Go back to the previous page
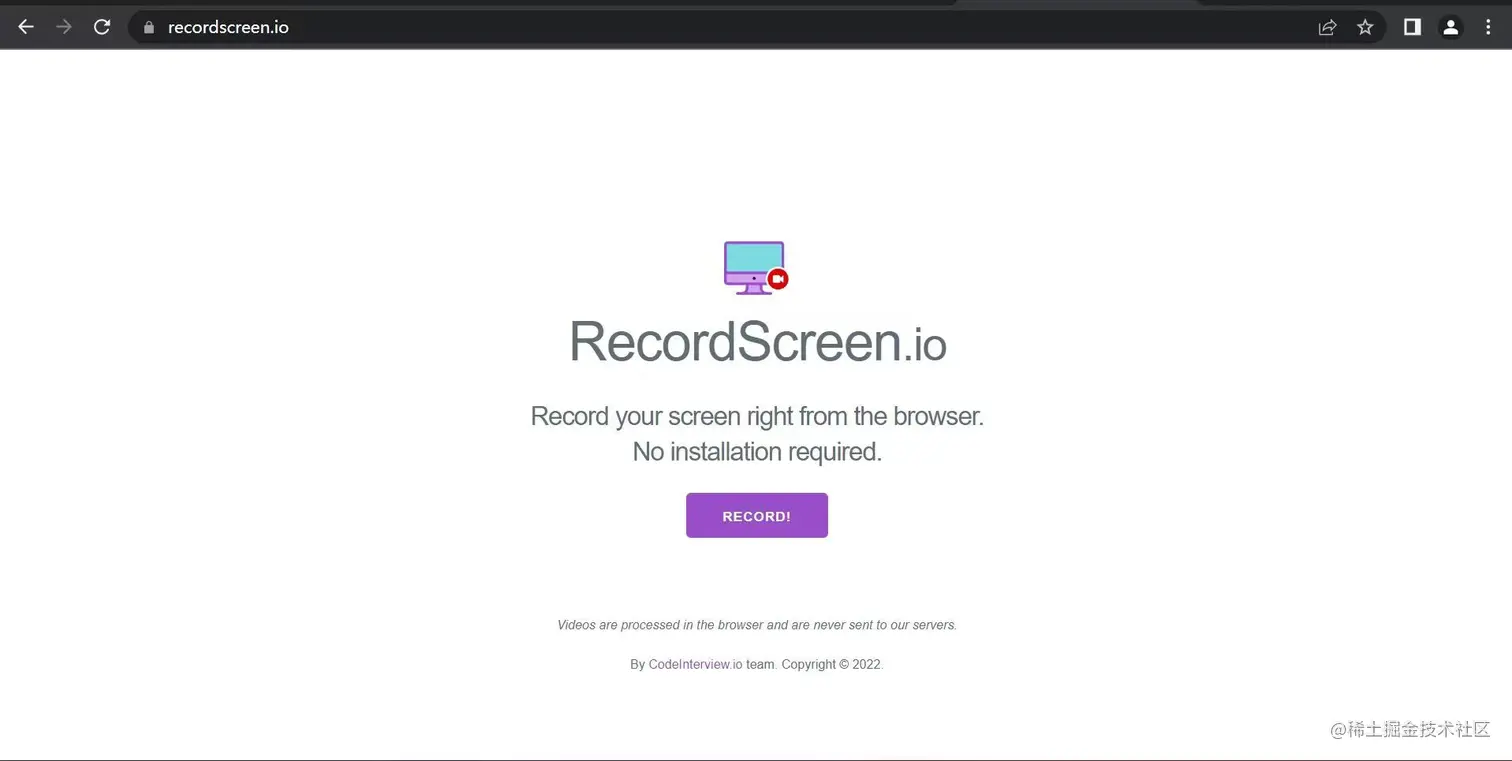Viewport: 1512px width, 761px height. point(26,27)
